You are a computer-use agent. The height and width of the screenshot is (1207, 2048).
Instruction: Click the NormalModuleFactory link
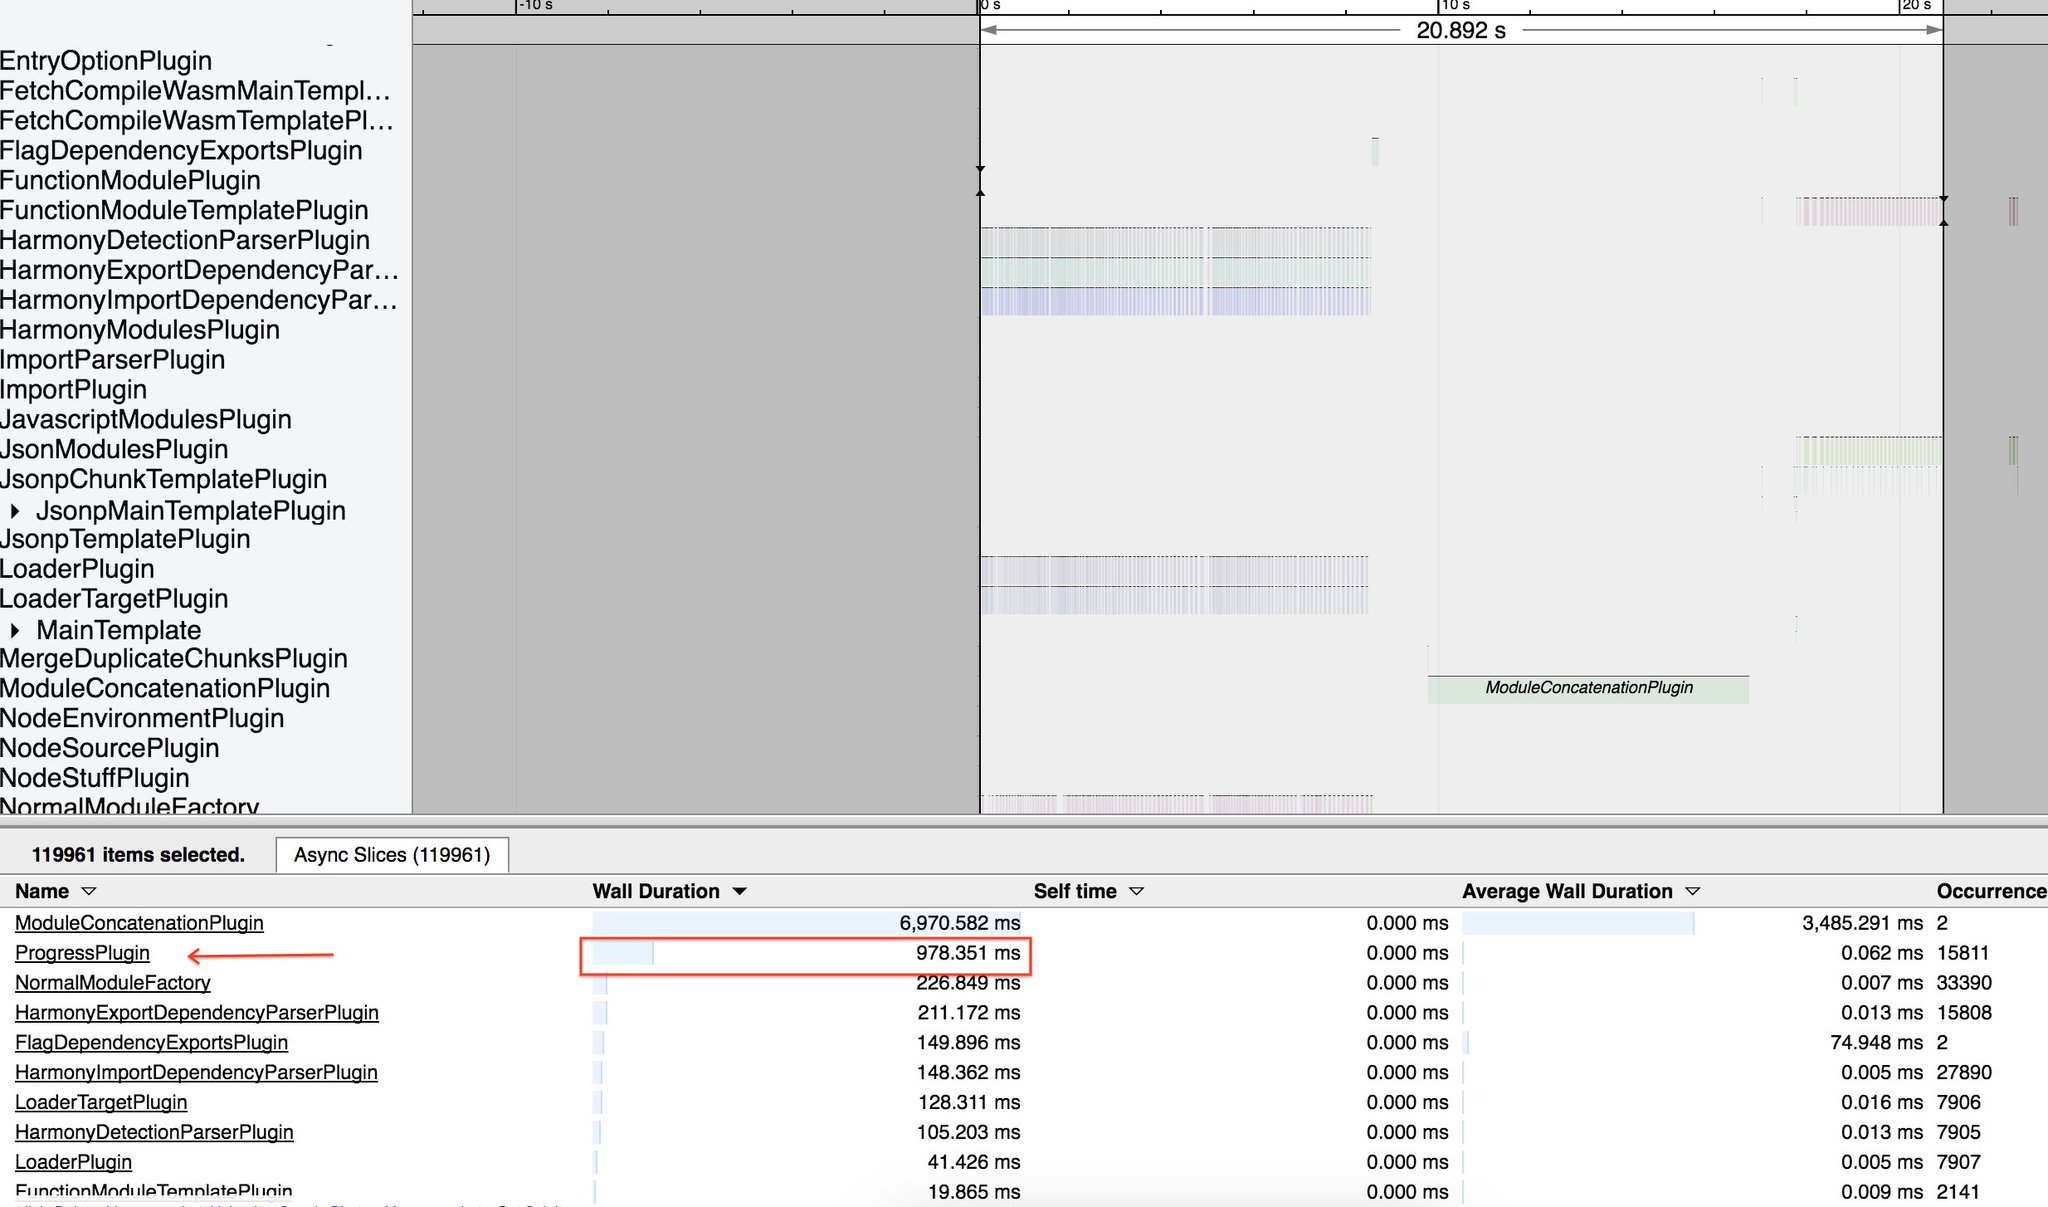coord(112,983)
